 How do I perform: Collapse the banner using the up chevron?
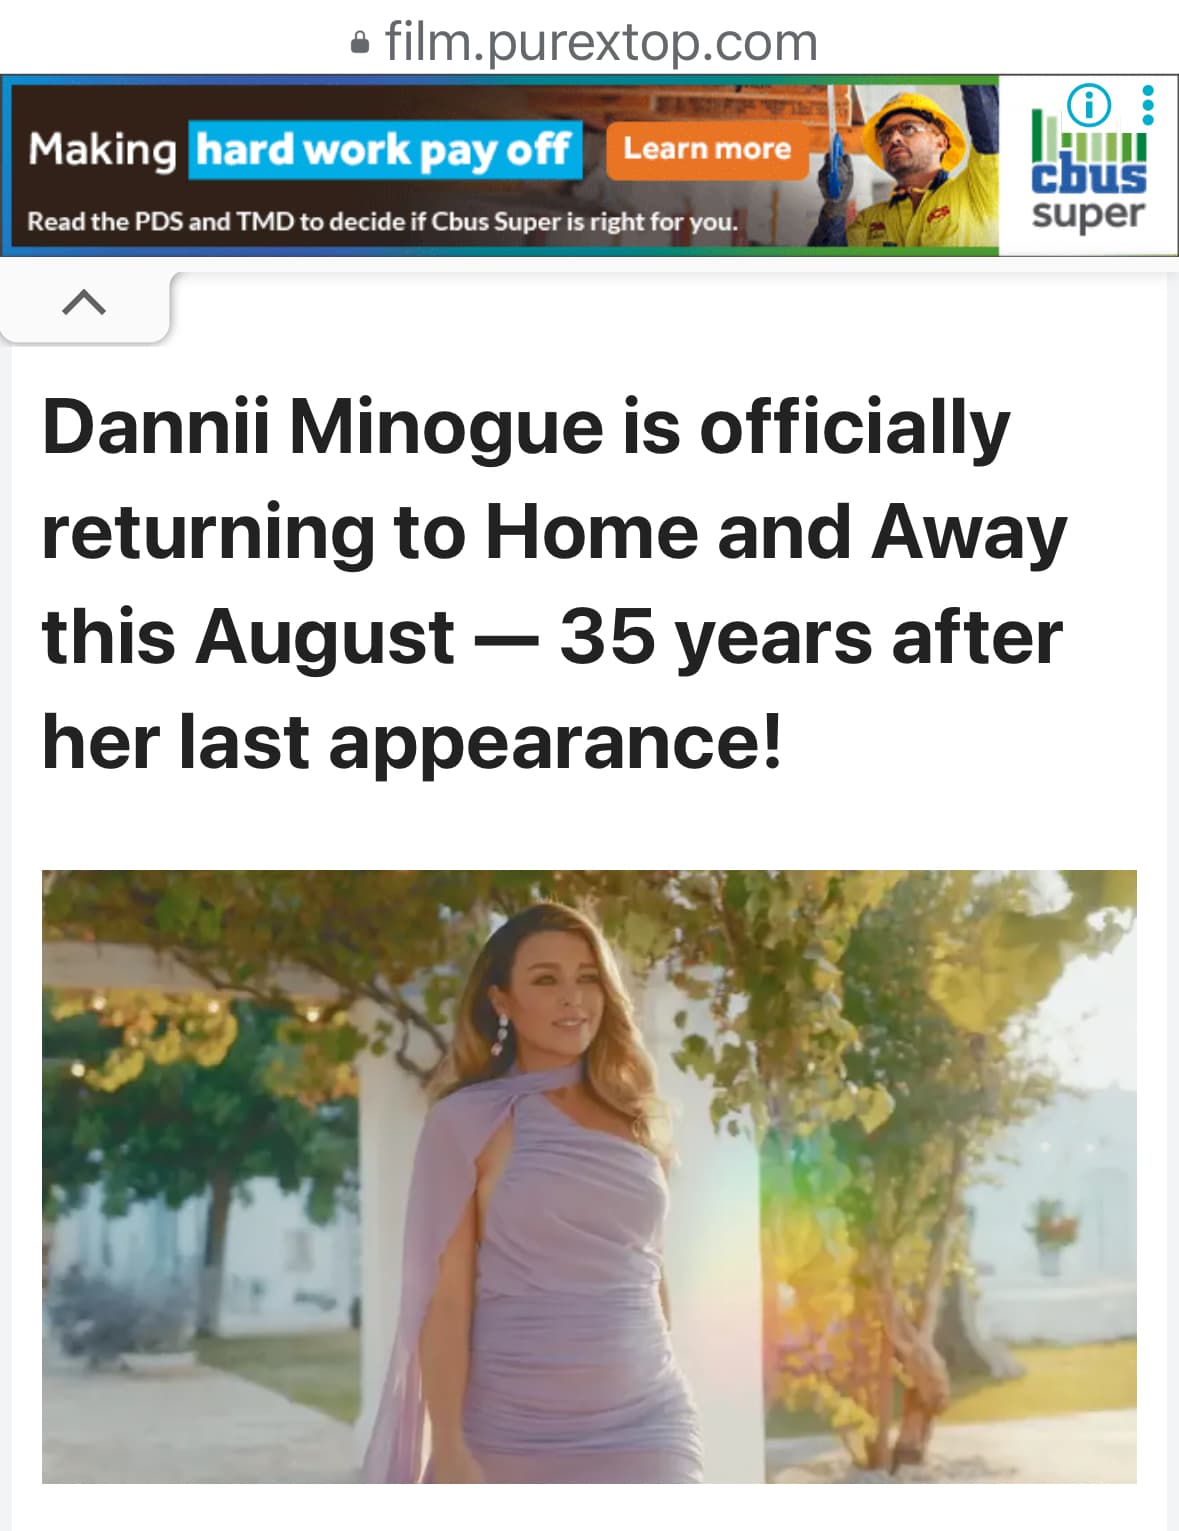[x=84, y=302]
